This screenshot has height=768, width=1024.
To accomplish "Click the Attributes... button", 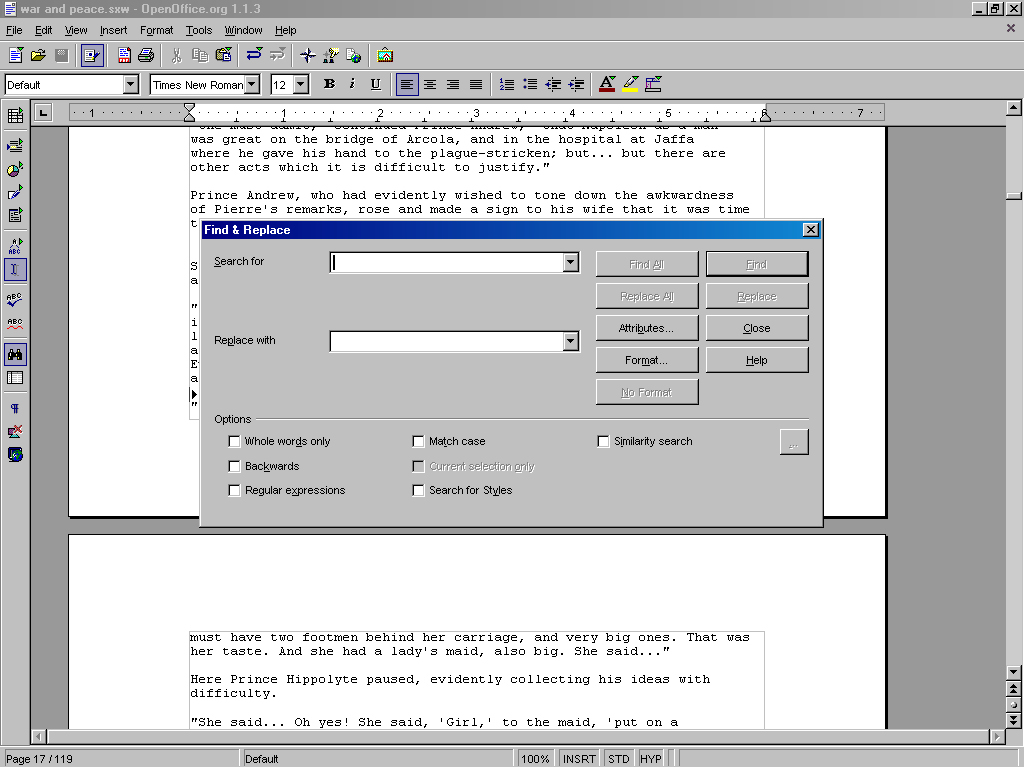I will coord(646,328).
